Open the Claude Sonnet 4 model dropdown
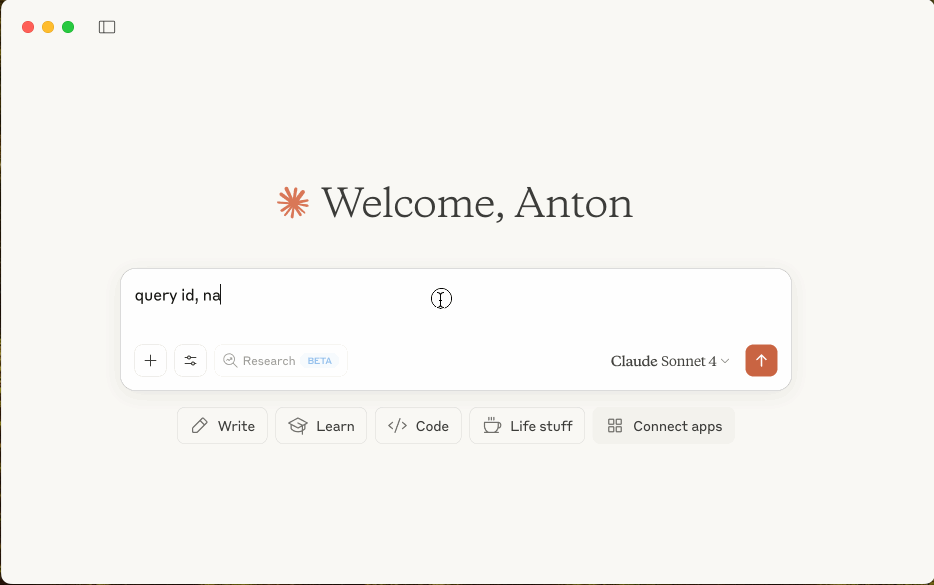Screen dimensions: 934x585 (670, 361)
